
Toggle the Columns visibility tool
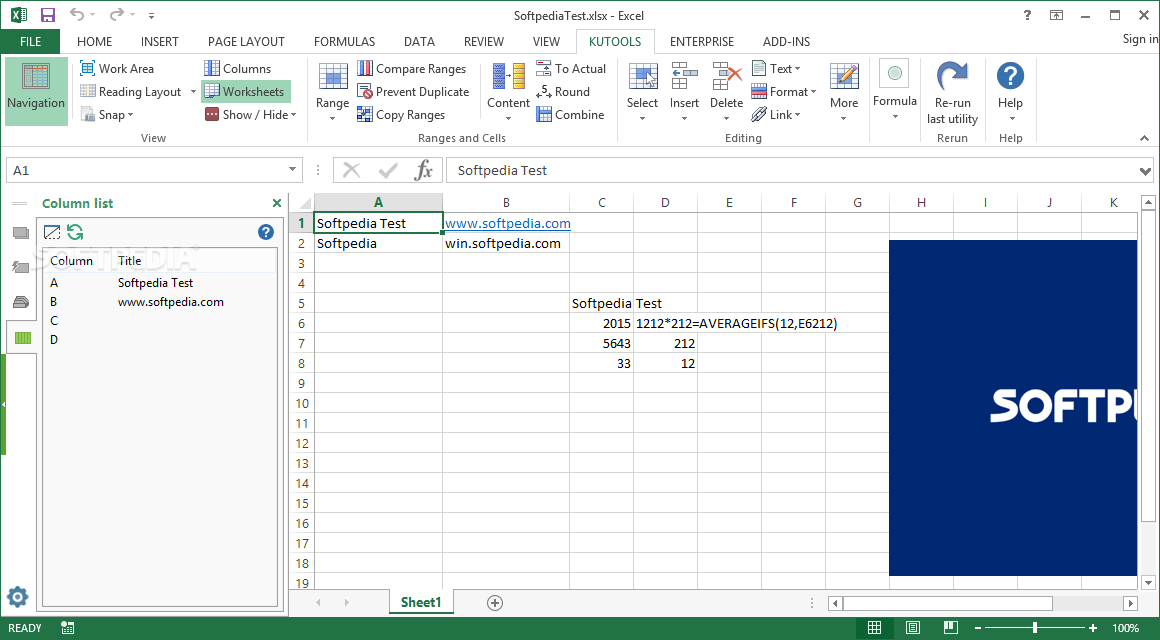[237, 69]
